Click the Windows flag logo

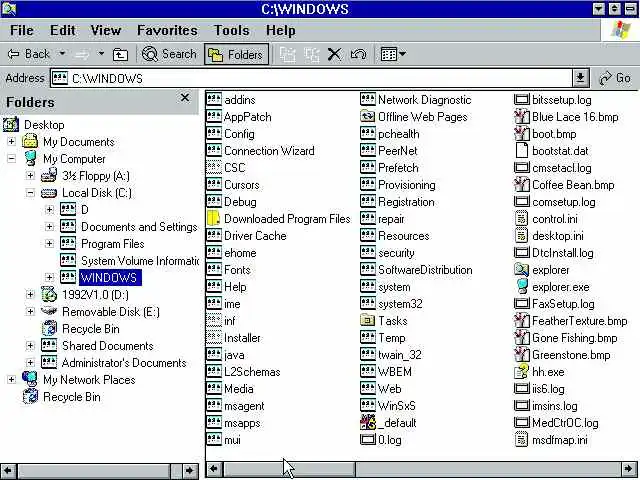620,30
